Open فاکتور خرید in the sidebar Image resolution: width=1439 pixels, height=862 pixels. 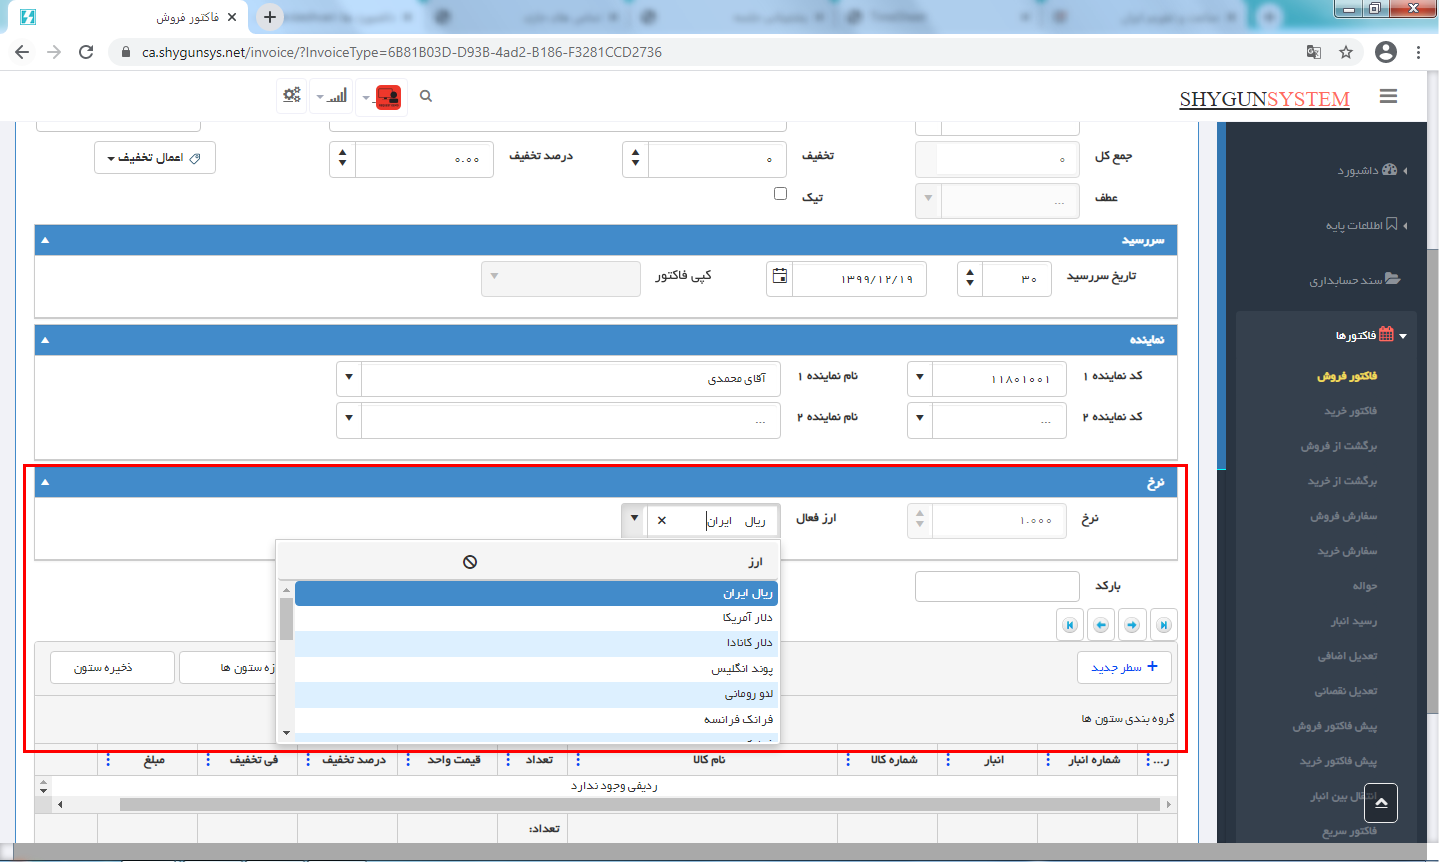tap(1350, 411)
